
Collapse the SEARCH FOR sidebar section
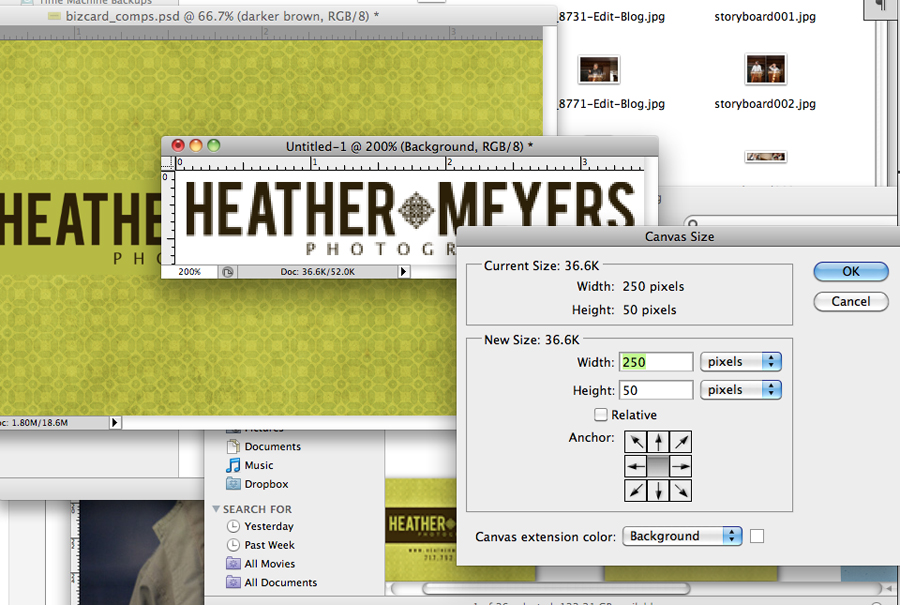[x=216, y=509]
